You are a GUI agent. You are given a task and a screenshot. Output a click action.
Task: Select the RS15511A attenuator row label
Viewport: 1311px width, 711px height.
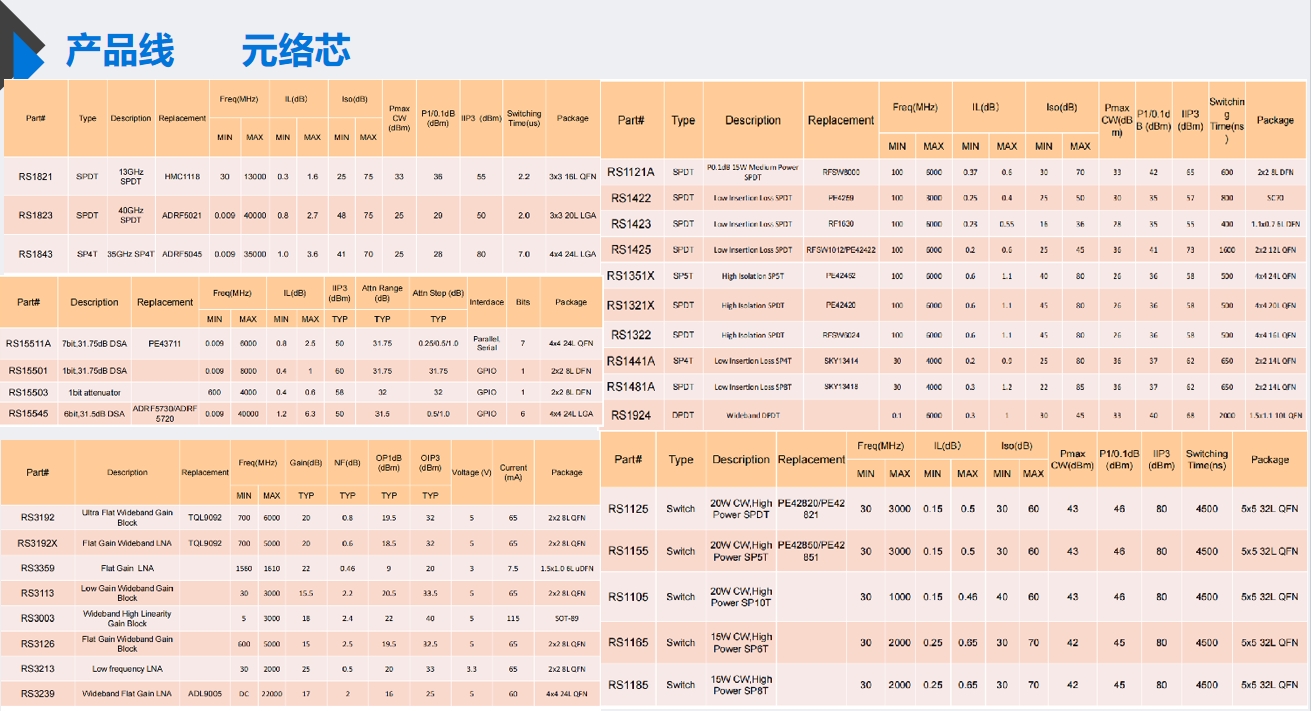[x=29, y=344]
